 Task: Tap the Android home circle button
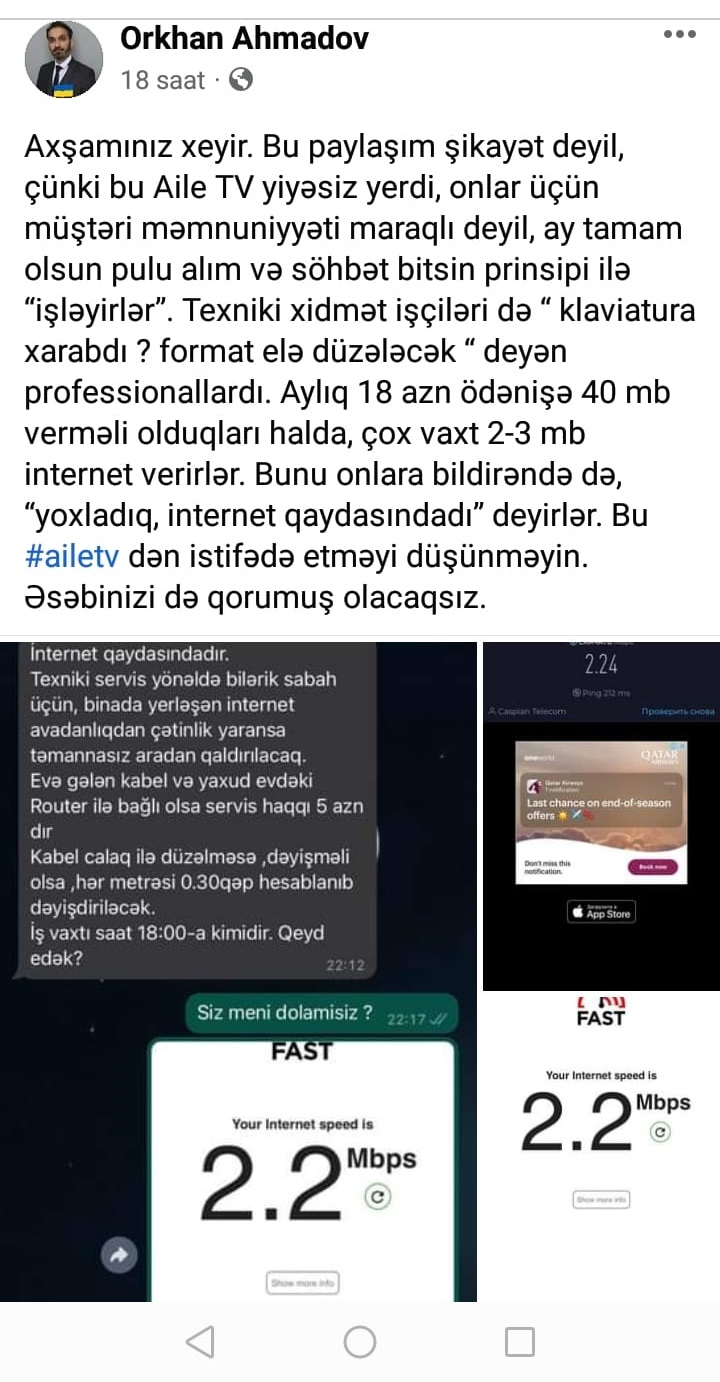tap(360, 1341)
